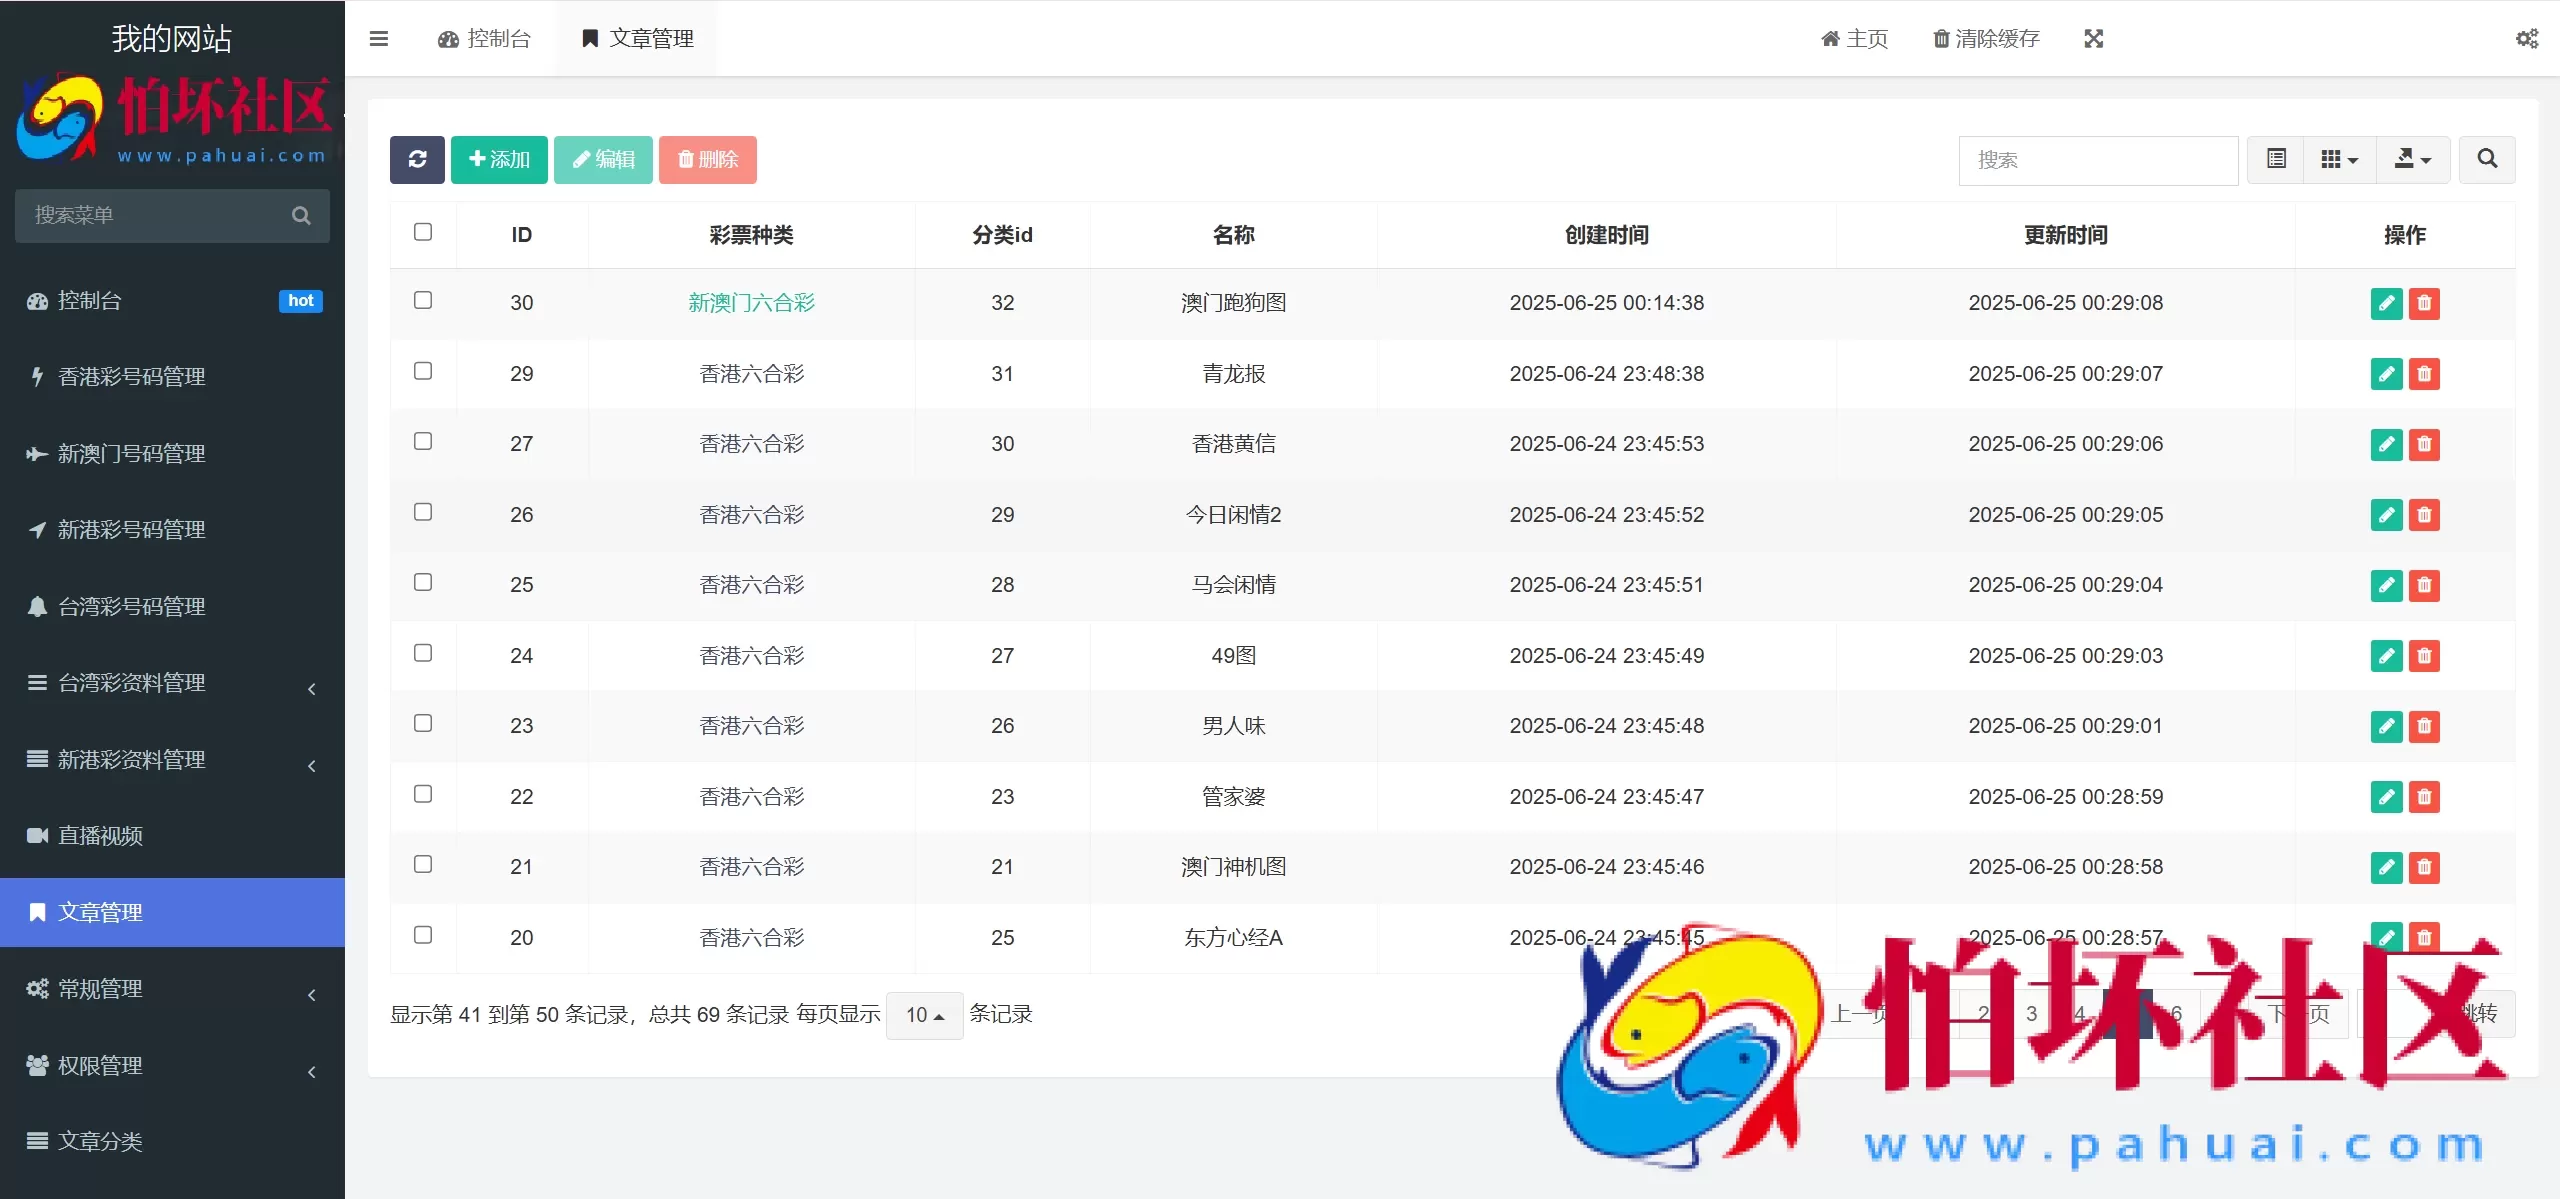Image resolution: width=2560 pixels, height=1199 pixels.
Task: Collapse the sidebar via hamburger icon
Action: tap(379, 38)
